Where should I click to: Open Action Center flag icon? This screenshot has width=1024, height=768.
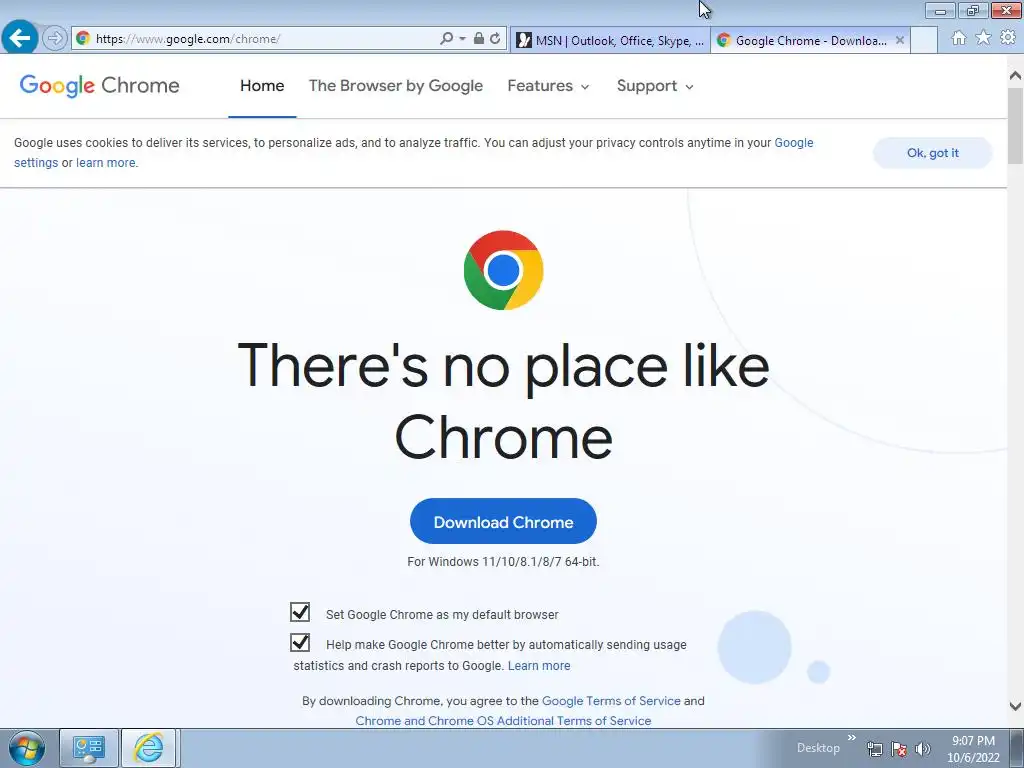[899, 749]
